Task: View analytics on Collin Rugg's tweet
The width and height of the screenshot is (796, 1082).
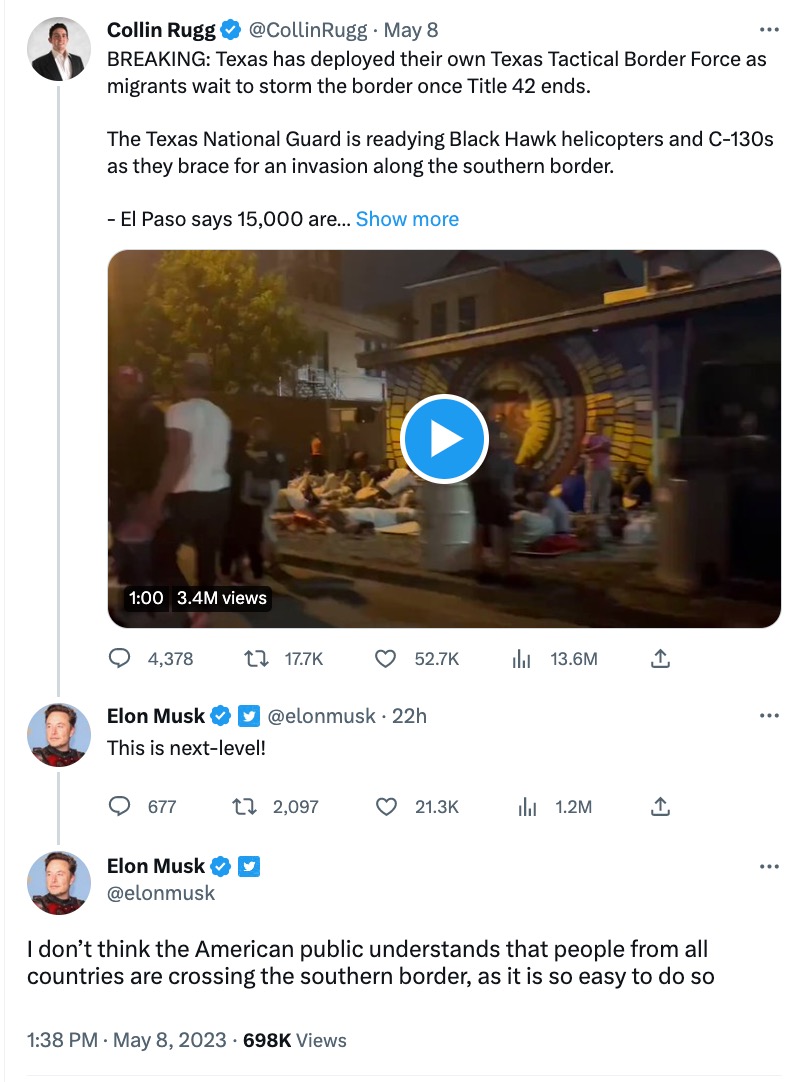Action: coord(520,659)
